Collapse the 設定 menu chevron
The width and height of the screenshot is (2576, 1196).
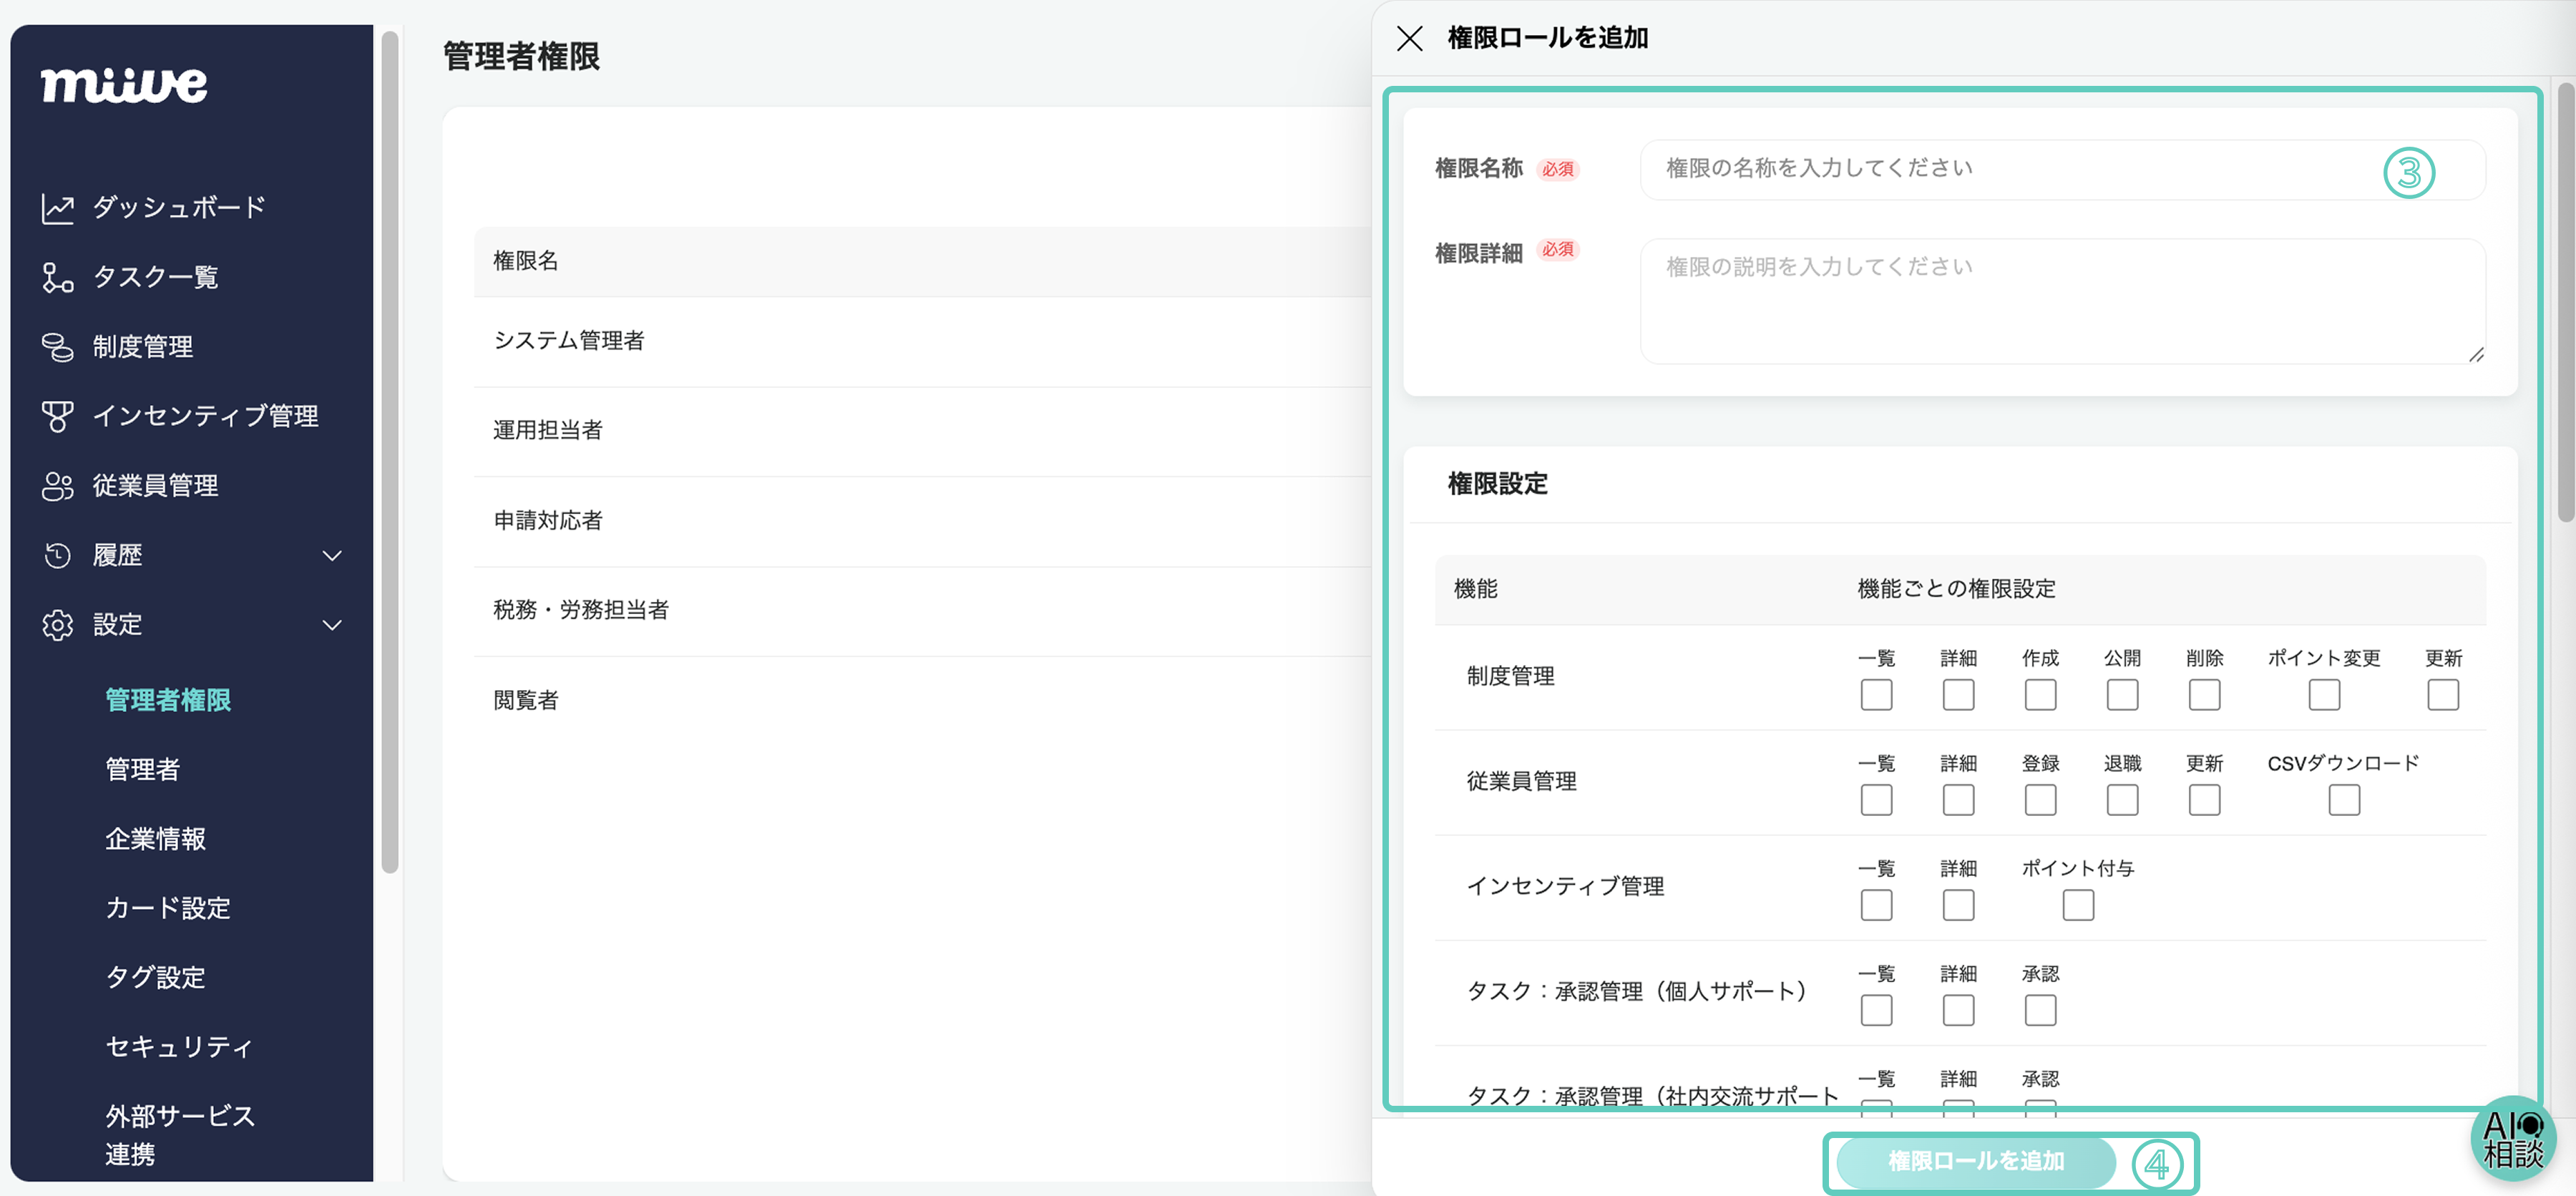[332, 625]
